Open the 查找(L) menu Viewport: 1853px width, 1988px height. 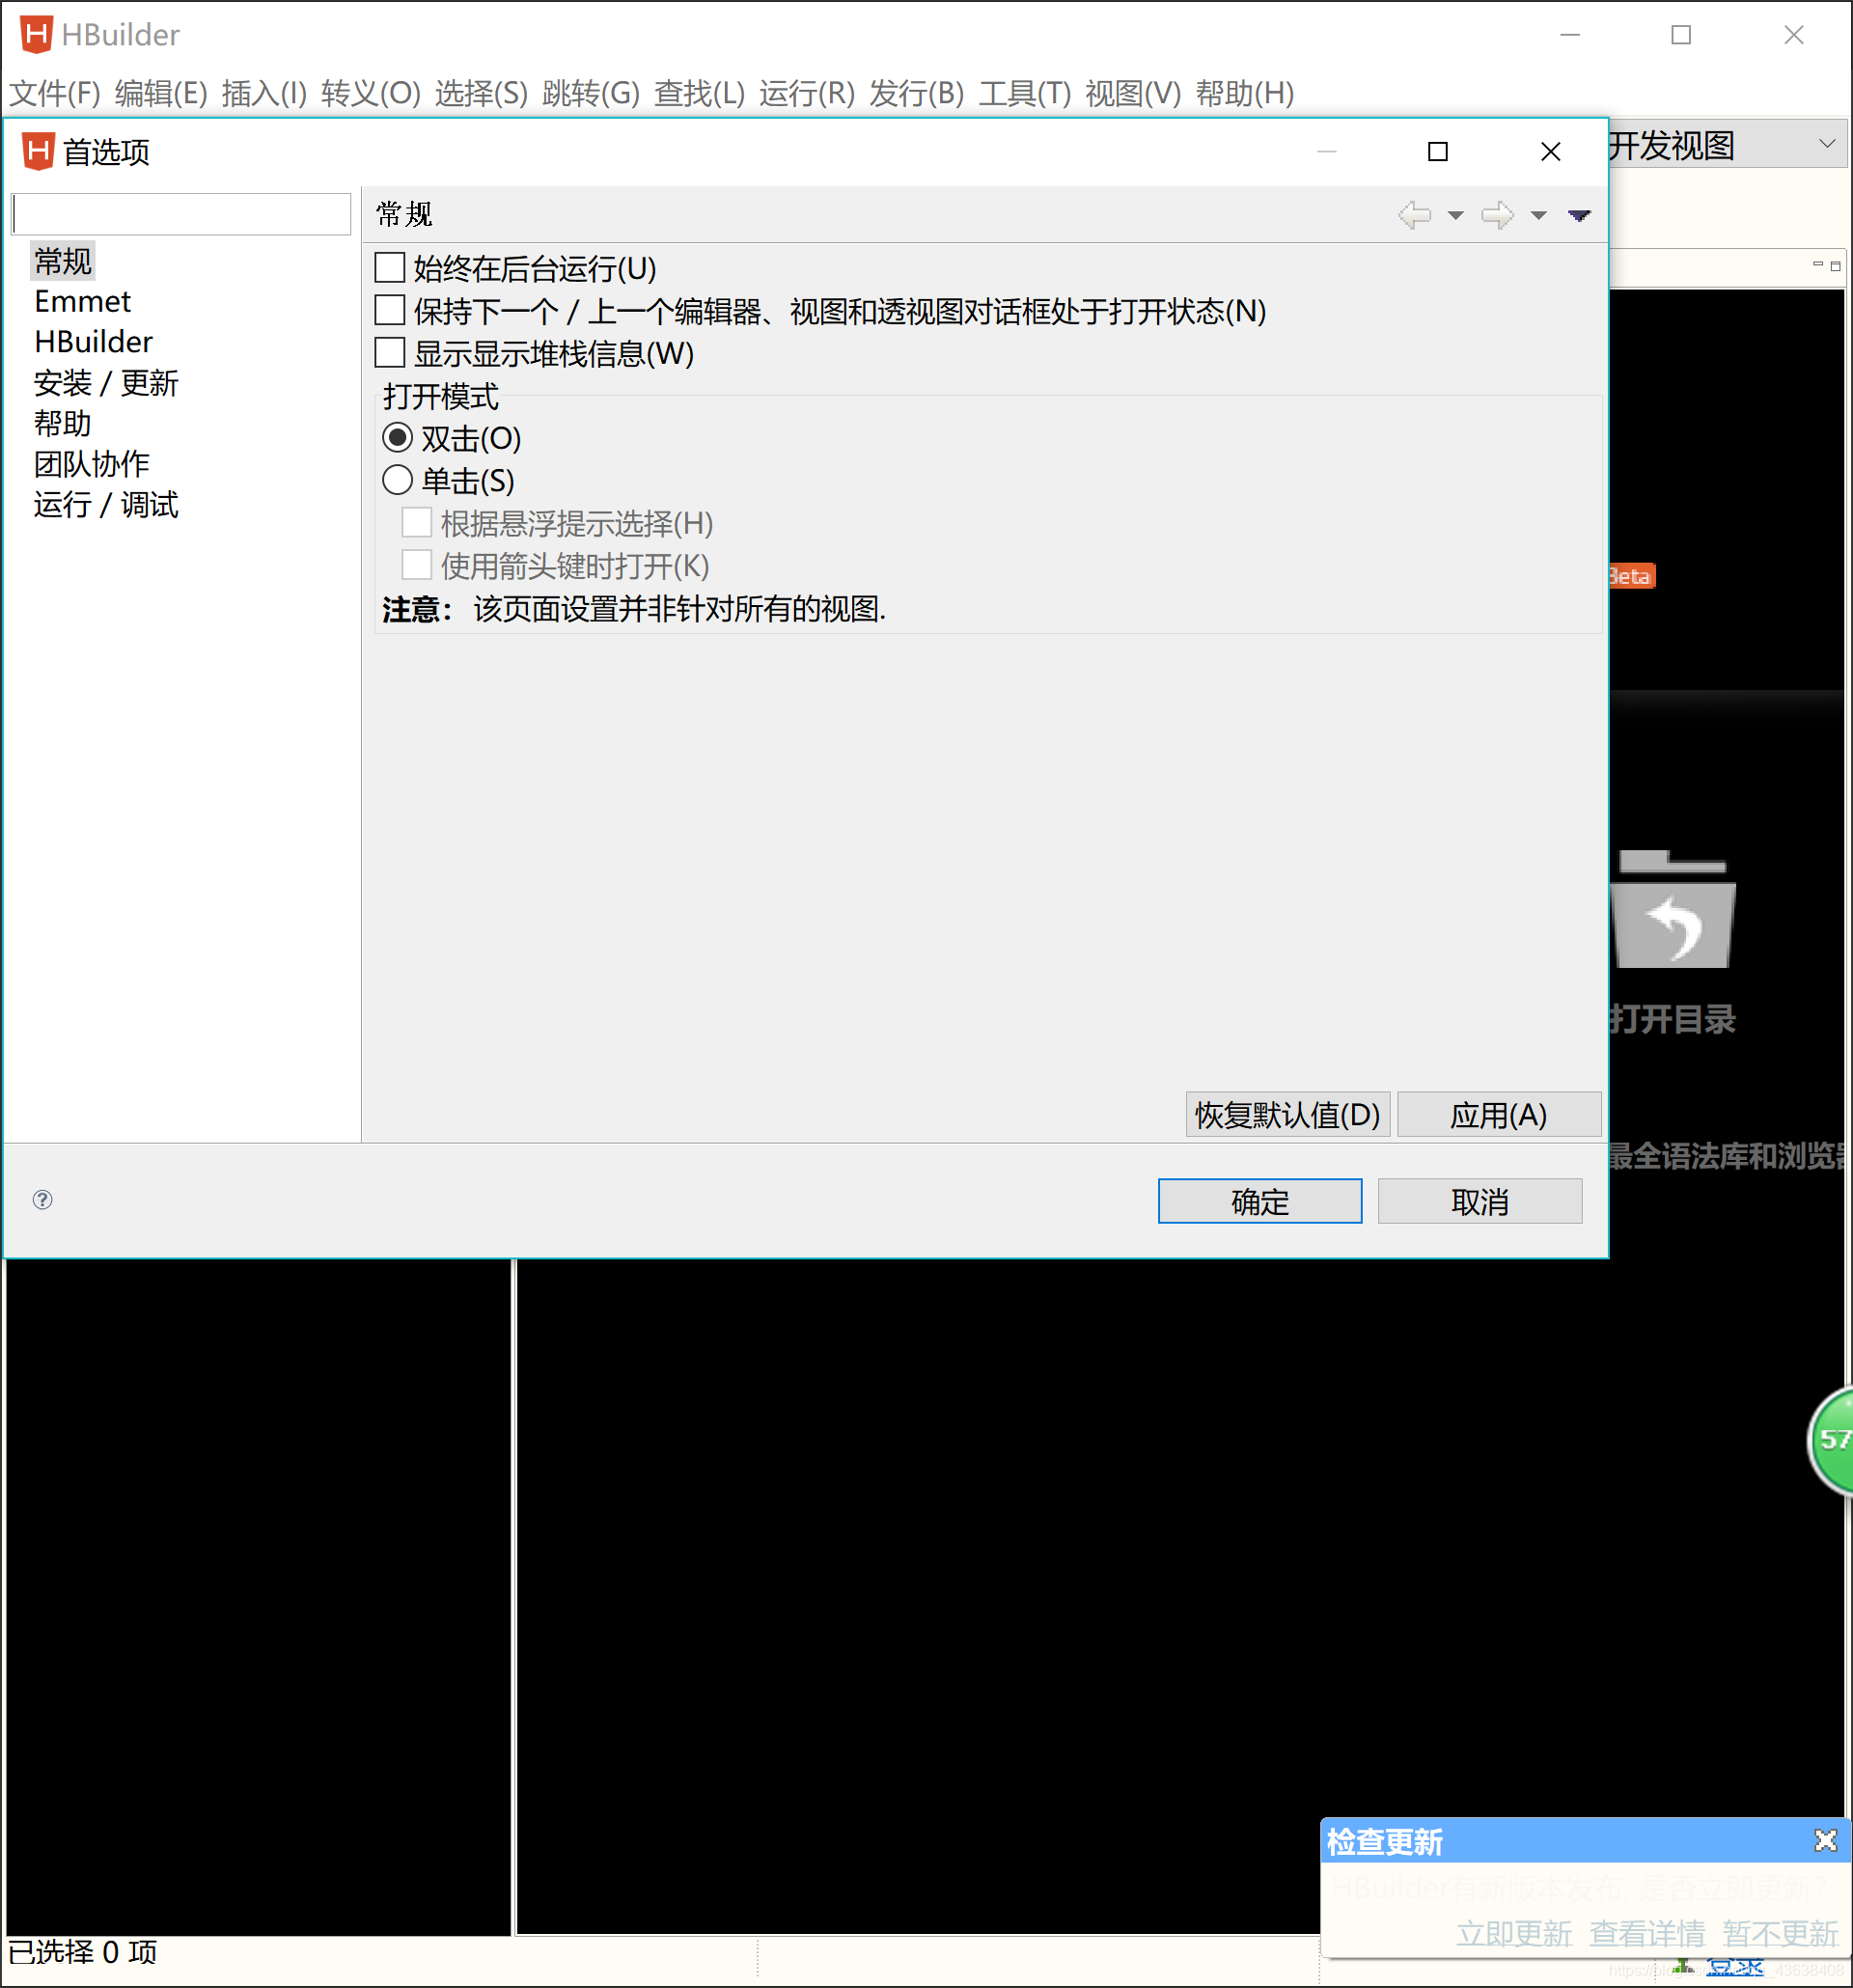700,93
